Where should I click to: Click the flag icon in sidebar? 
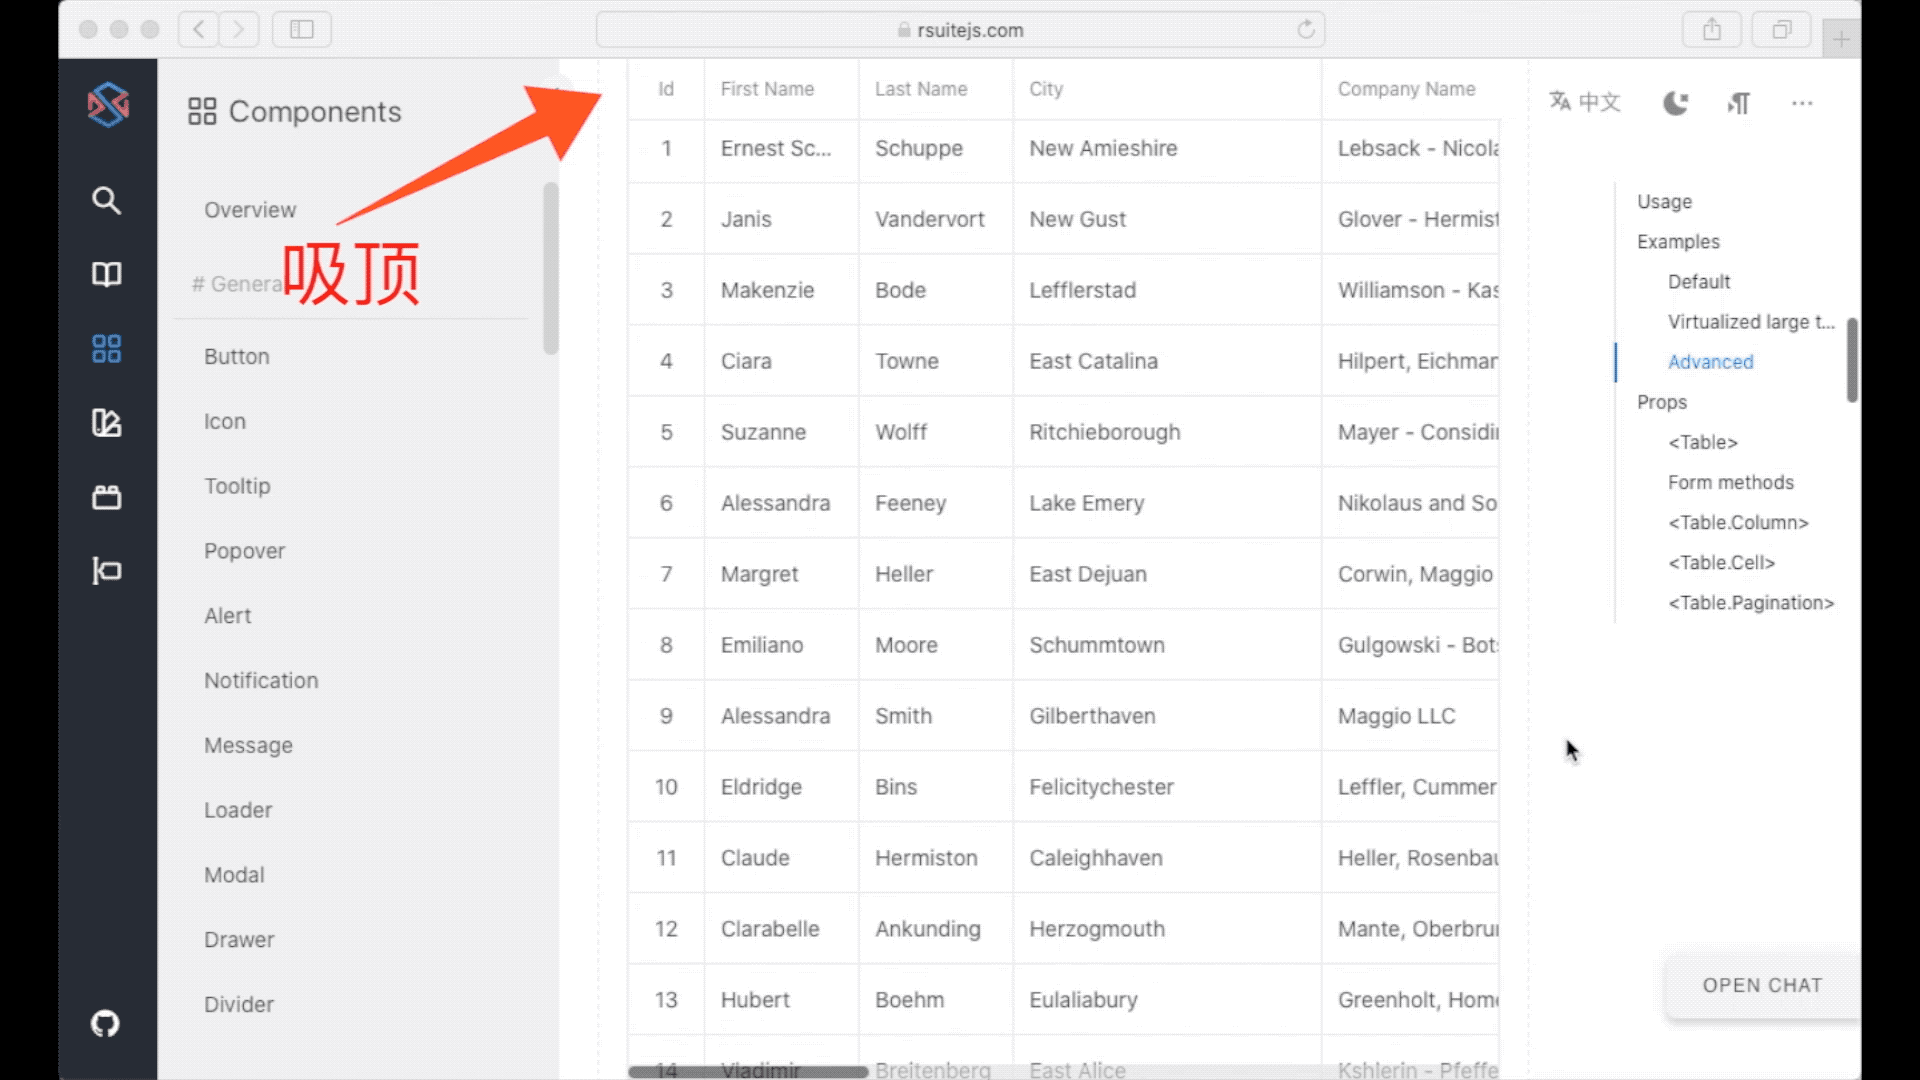105,571
